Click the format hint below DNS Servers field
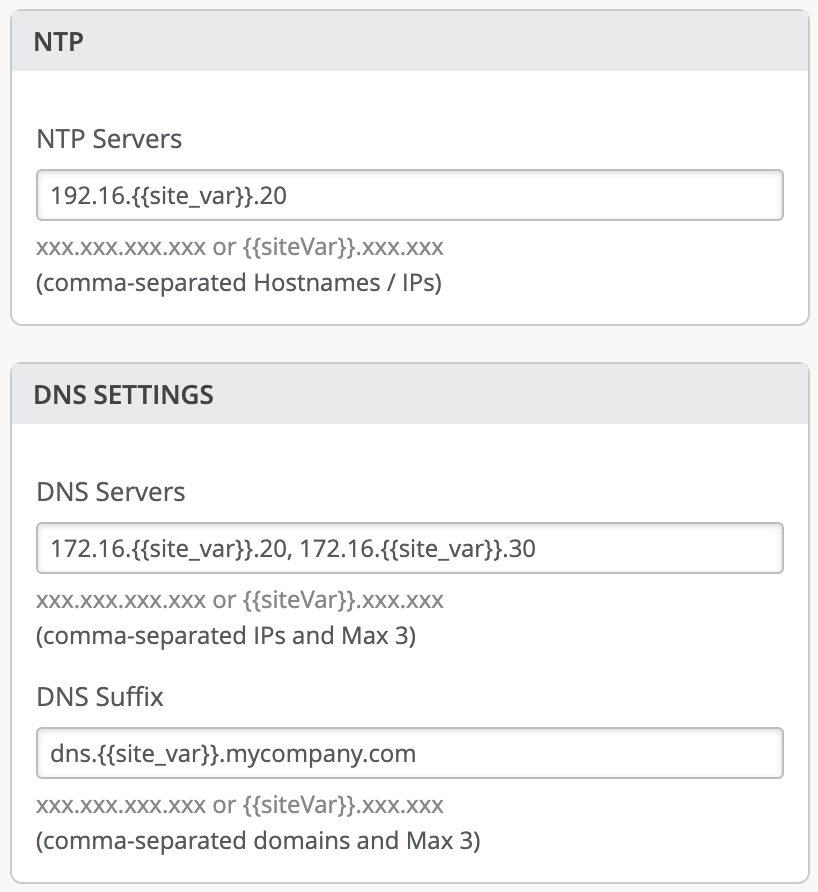Image resolution: width=818 pixels, height=892 pixels. (x=240, y=600)
